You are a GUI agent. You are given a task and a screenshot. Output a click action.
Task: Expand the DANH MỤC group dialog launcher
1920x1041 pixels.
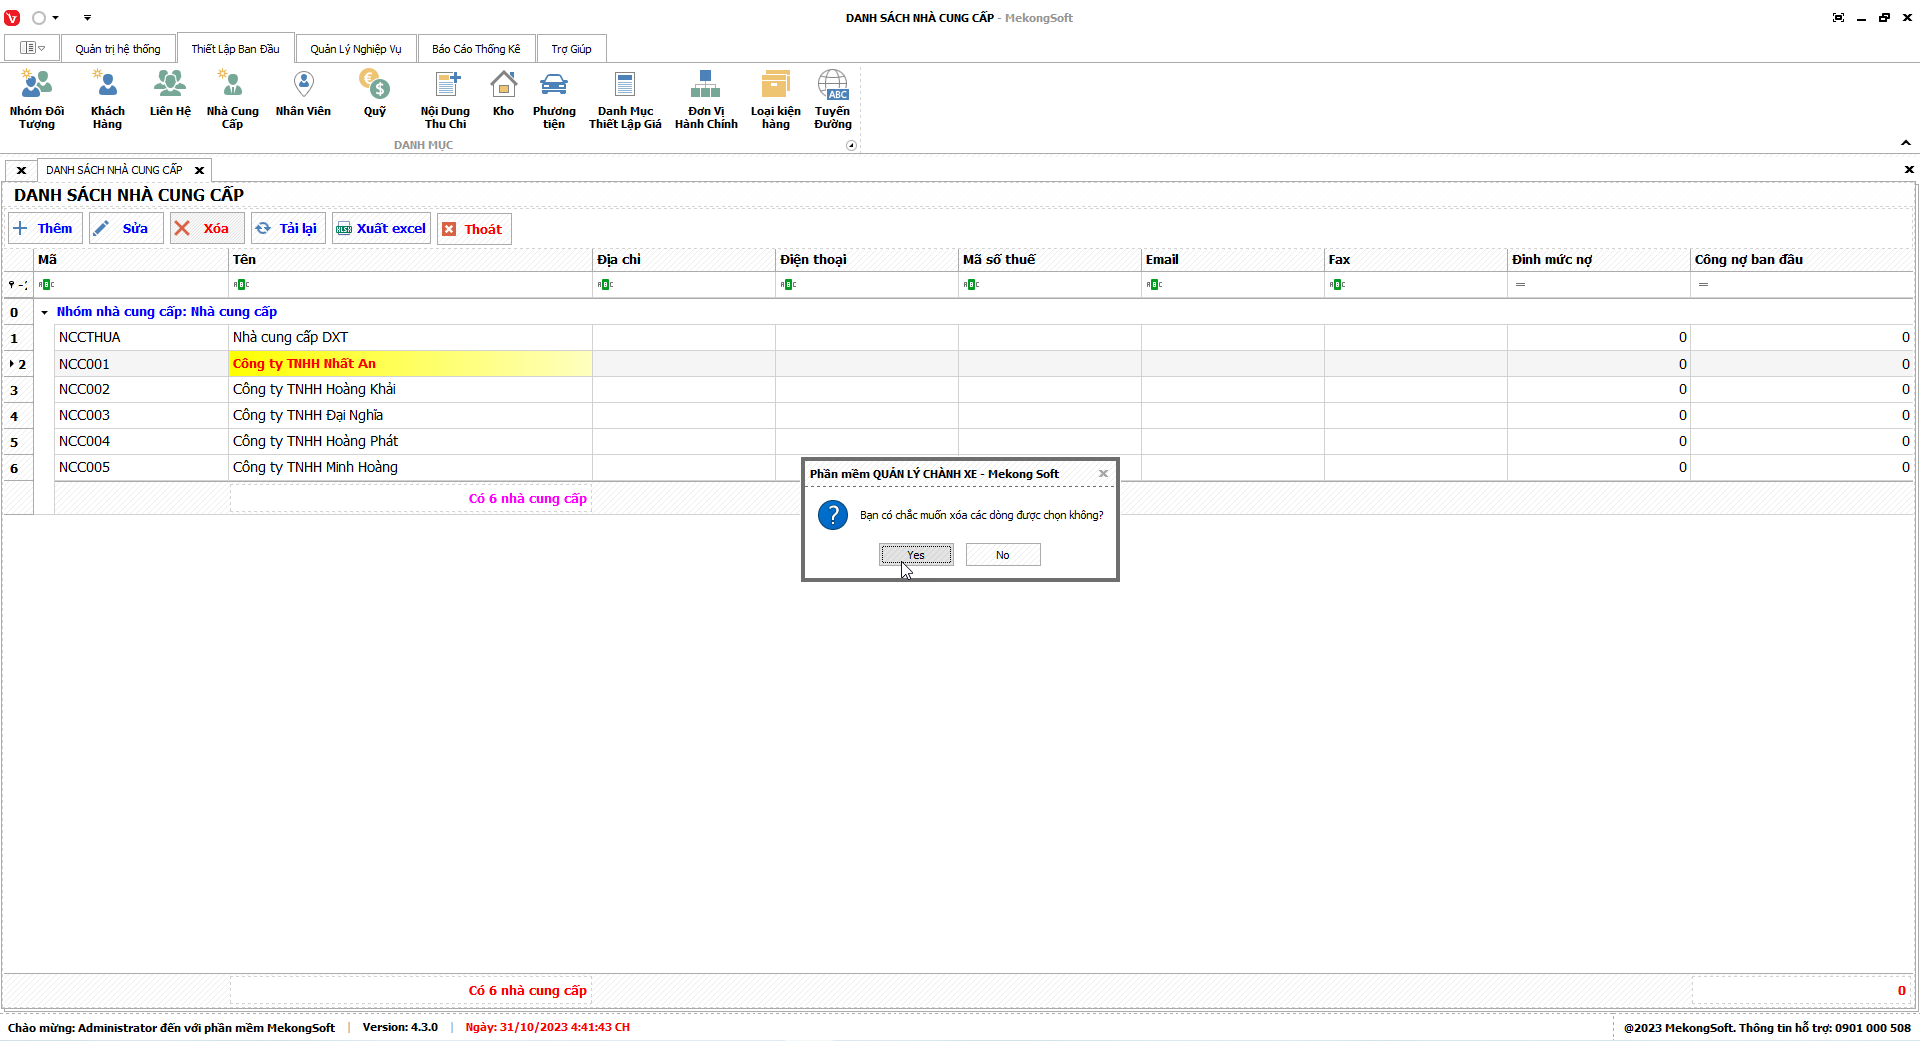point(851,145)
